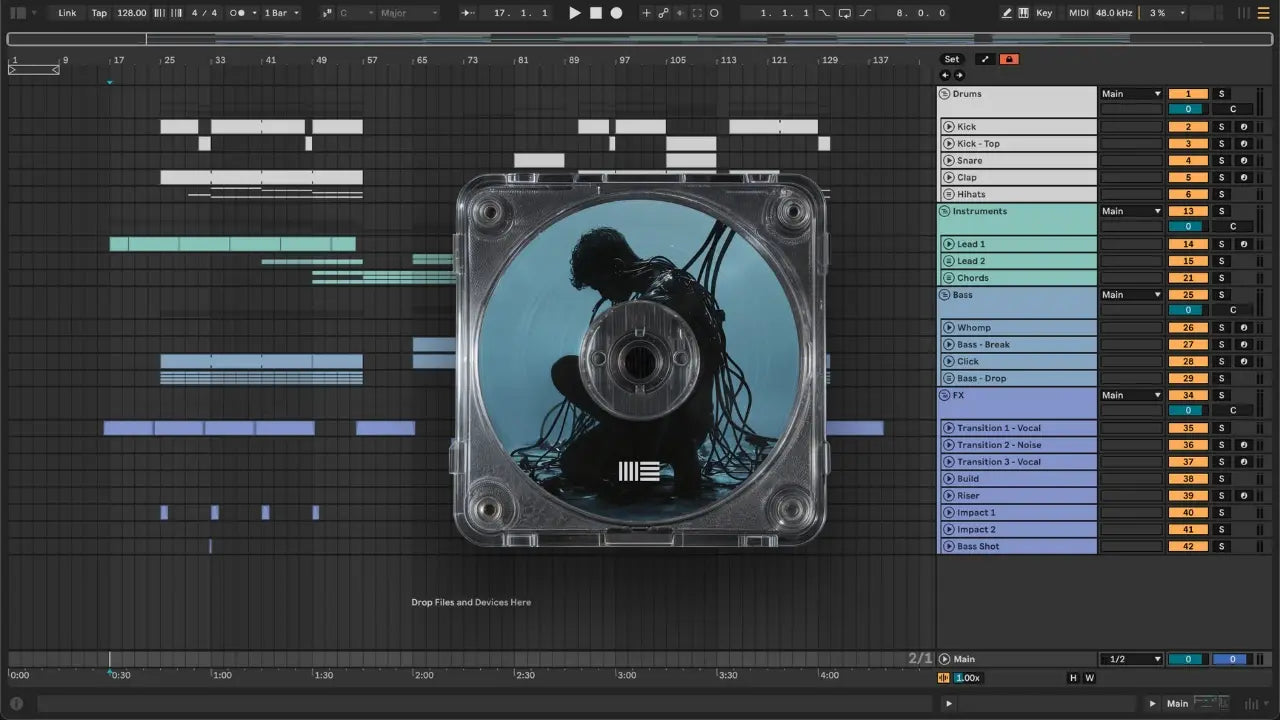This screenshot has width=1280, height=720.
Task: Solo the Snare track
Action: coord(1221,160)
